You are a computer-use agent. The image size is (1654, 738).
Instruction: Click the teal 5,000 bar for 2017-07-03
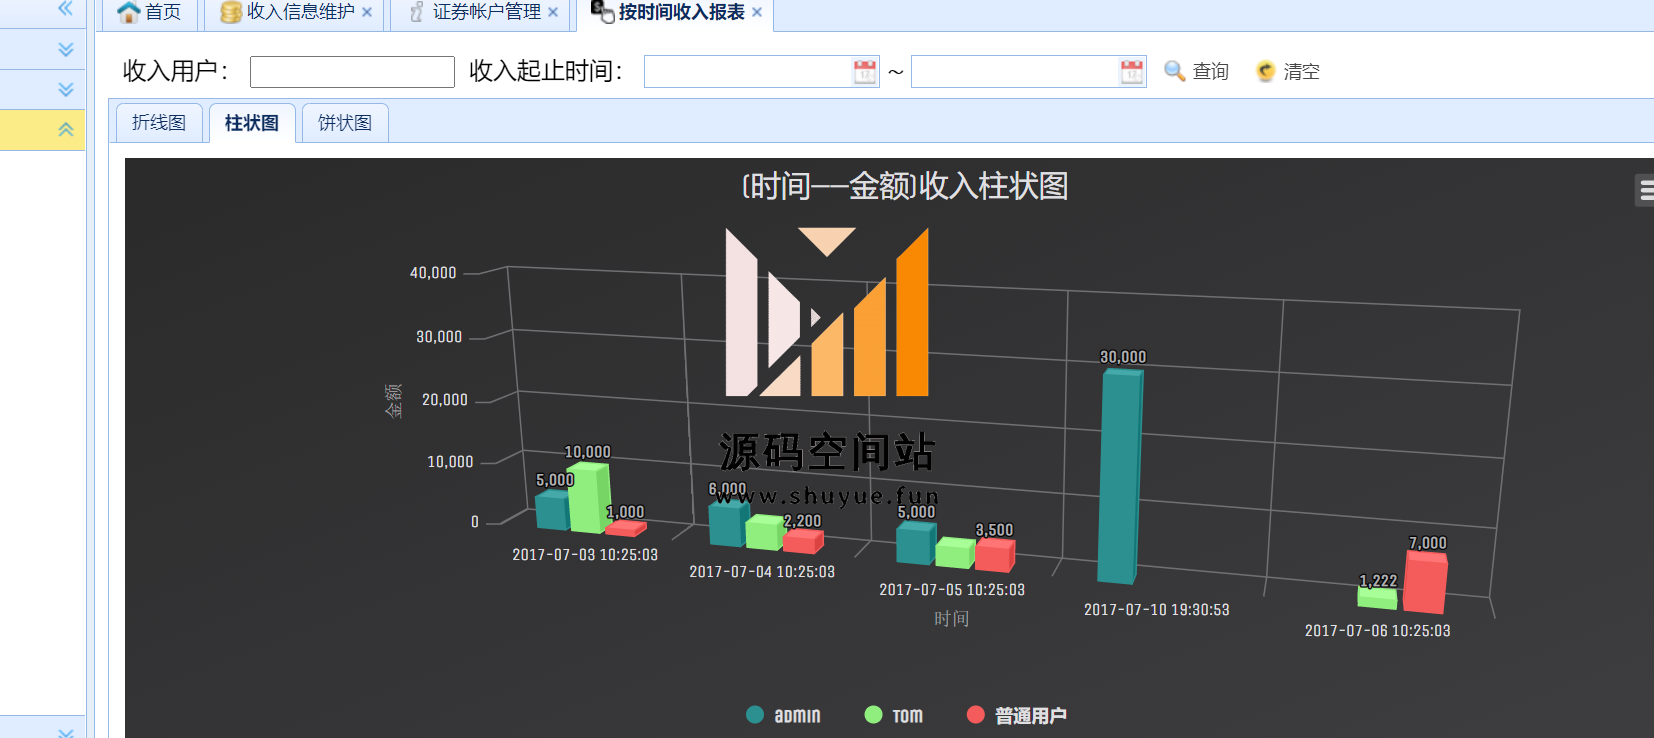(552, 510)
